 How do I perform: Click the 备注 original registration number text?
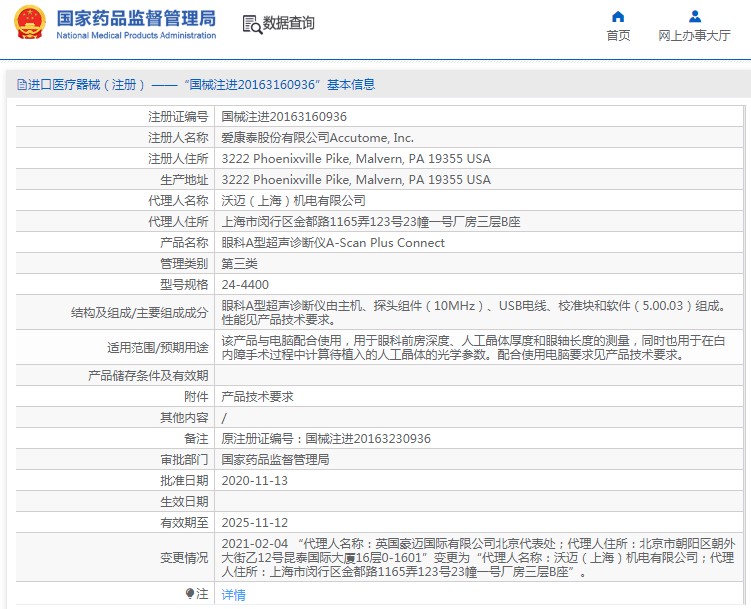tap(326, 439)
